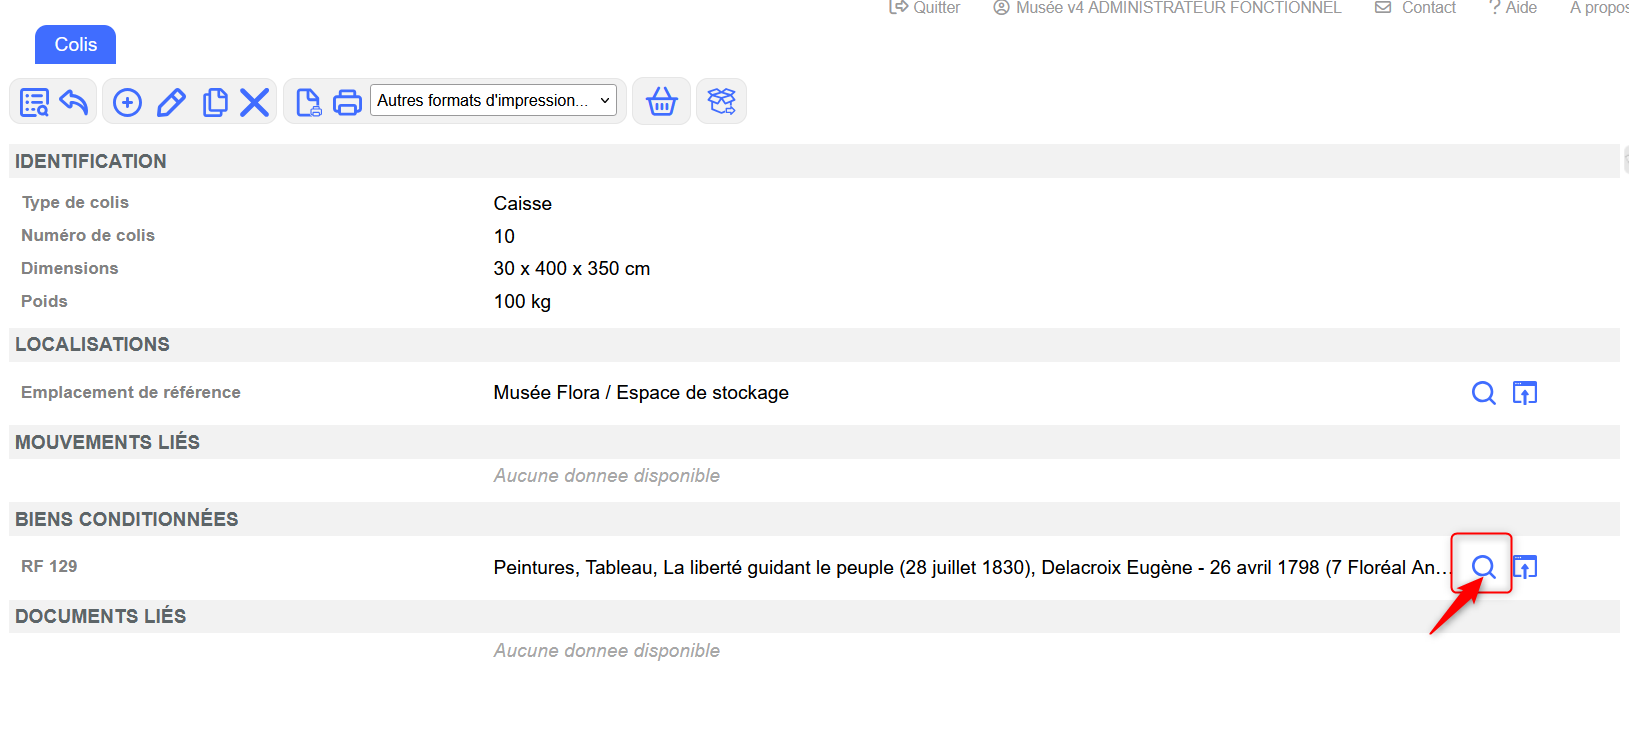Select the Colis tab

point(76,45)
